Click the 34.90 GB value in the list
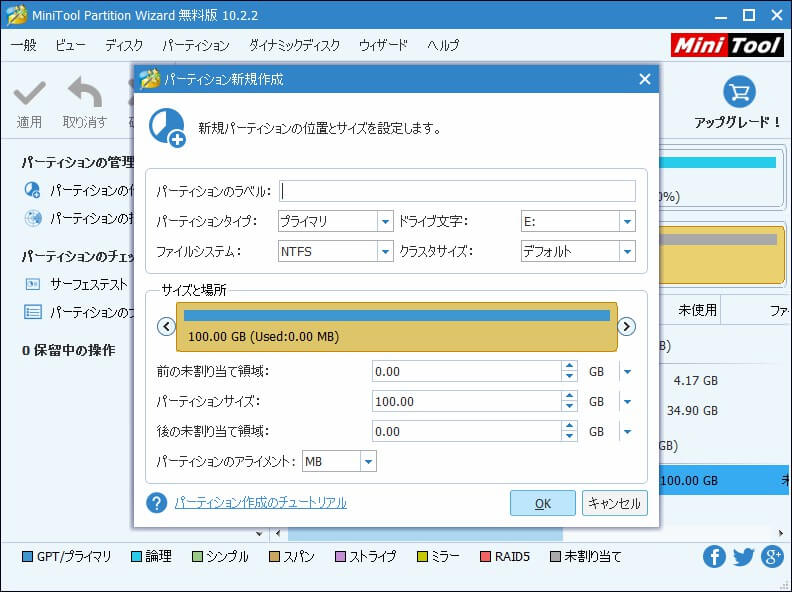The height and width of the screenshot is (592, 792). (692, 411)
